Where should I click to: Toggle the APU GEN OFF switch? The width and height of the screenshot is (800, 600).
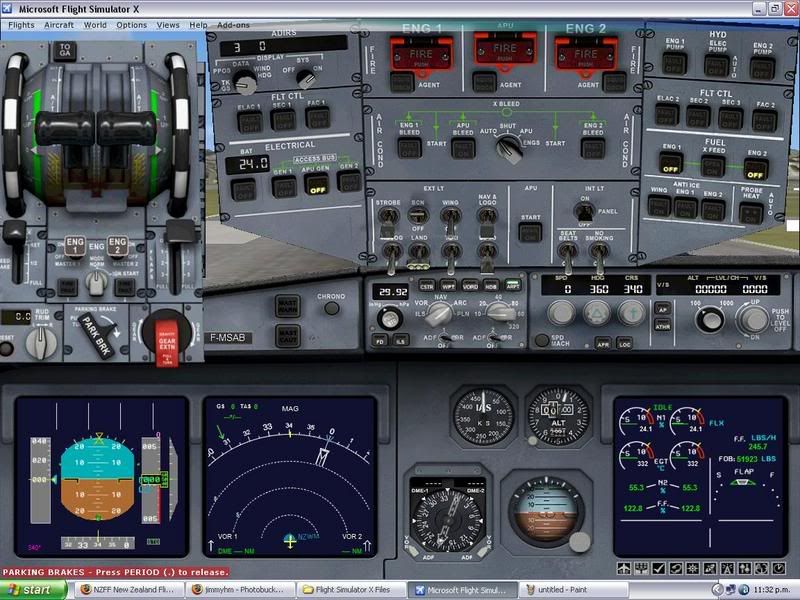pos(317,183)
